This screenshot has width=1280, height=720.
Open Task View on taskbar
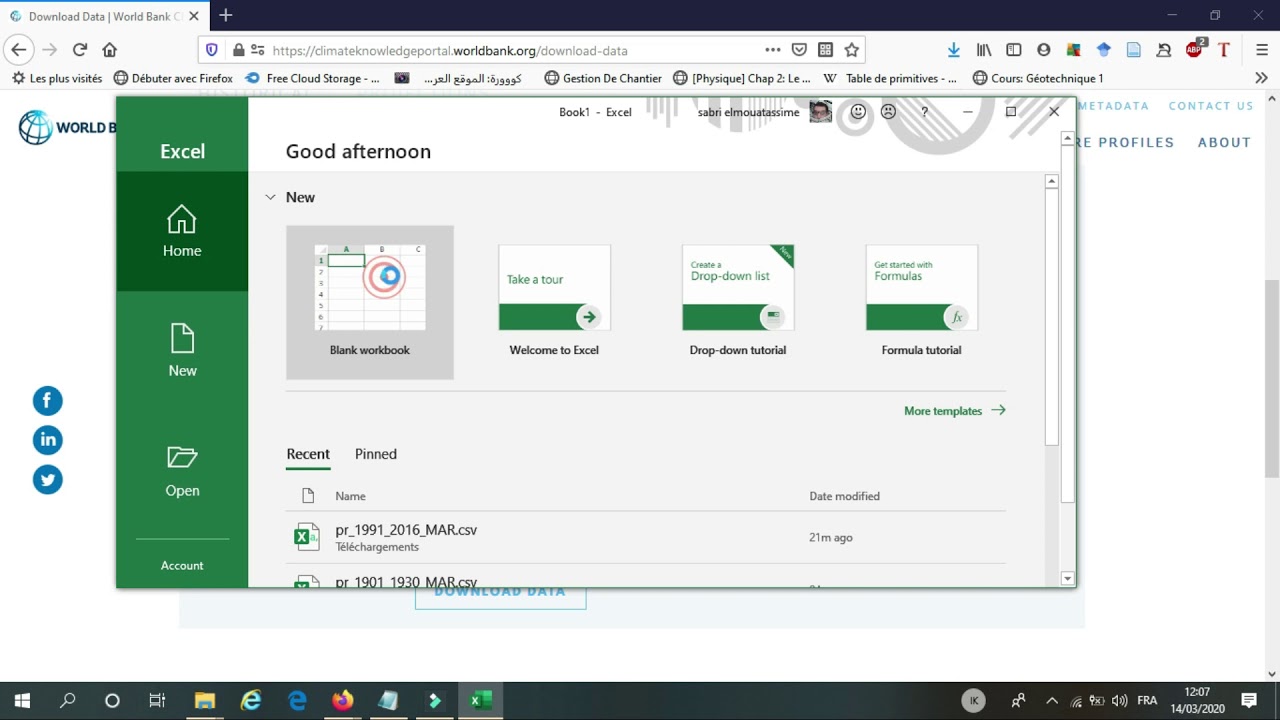coord(157,701)
